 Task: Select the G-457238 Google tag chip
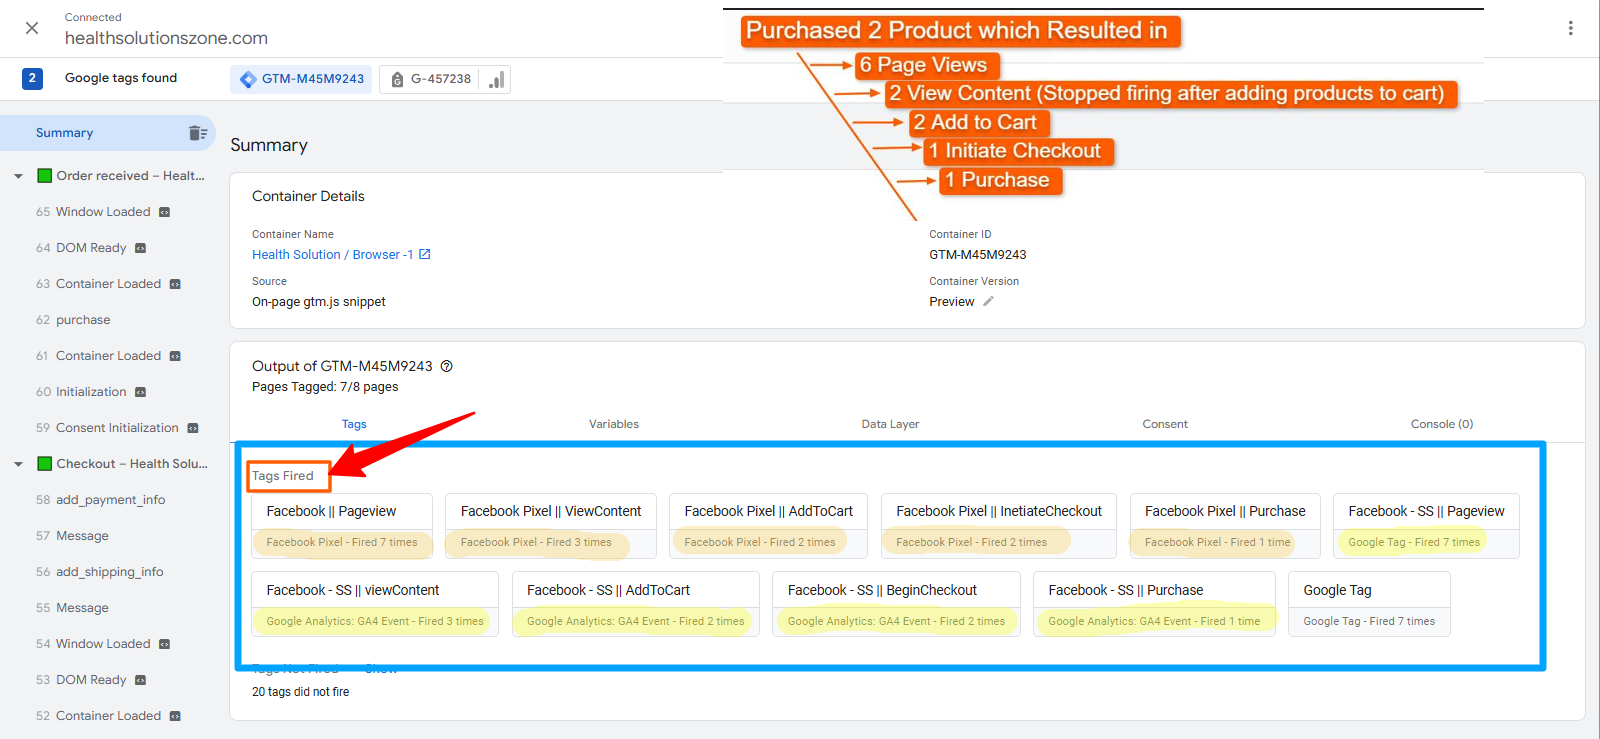pyautogui.click(x=430, y=79)
